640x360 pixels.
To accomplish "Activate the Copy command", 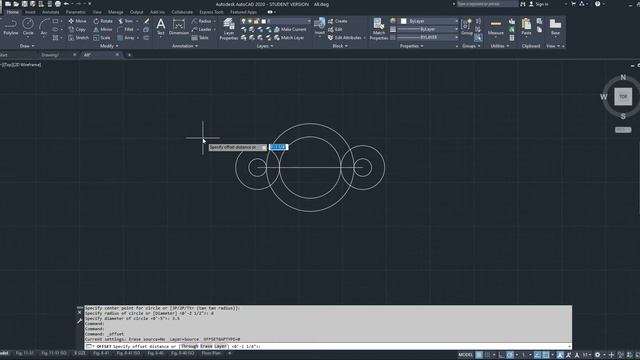I will (x=77, y=29).
